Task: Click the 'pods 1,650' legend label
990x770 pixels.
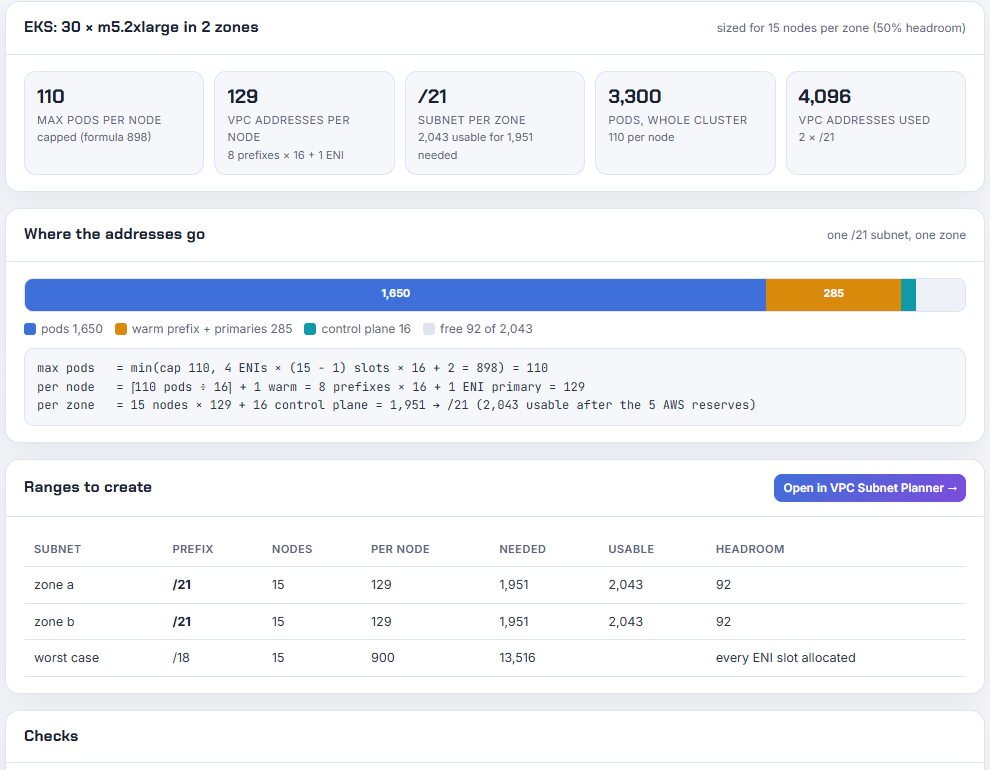Action: point(71,329)
